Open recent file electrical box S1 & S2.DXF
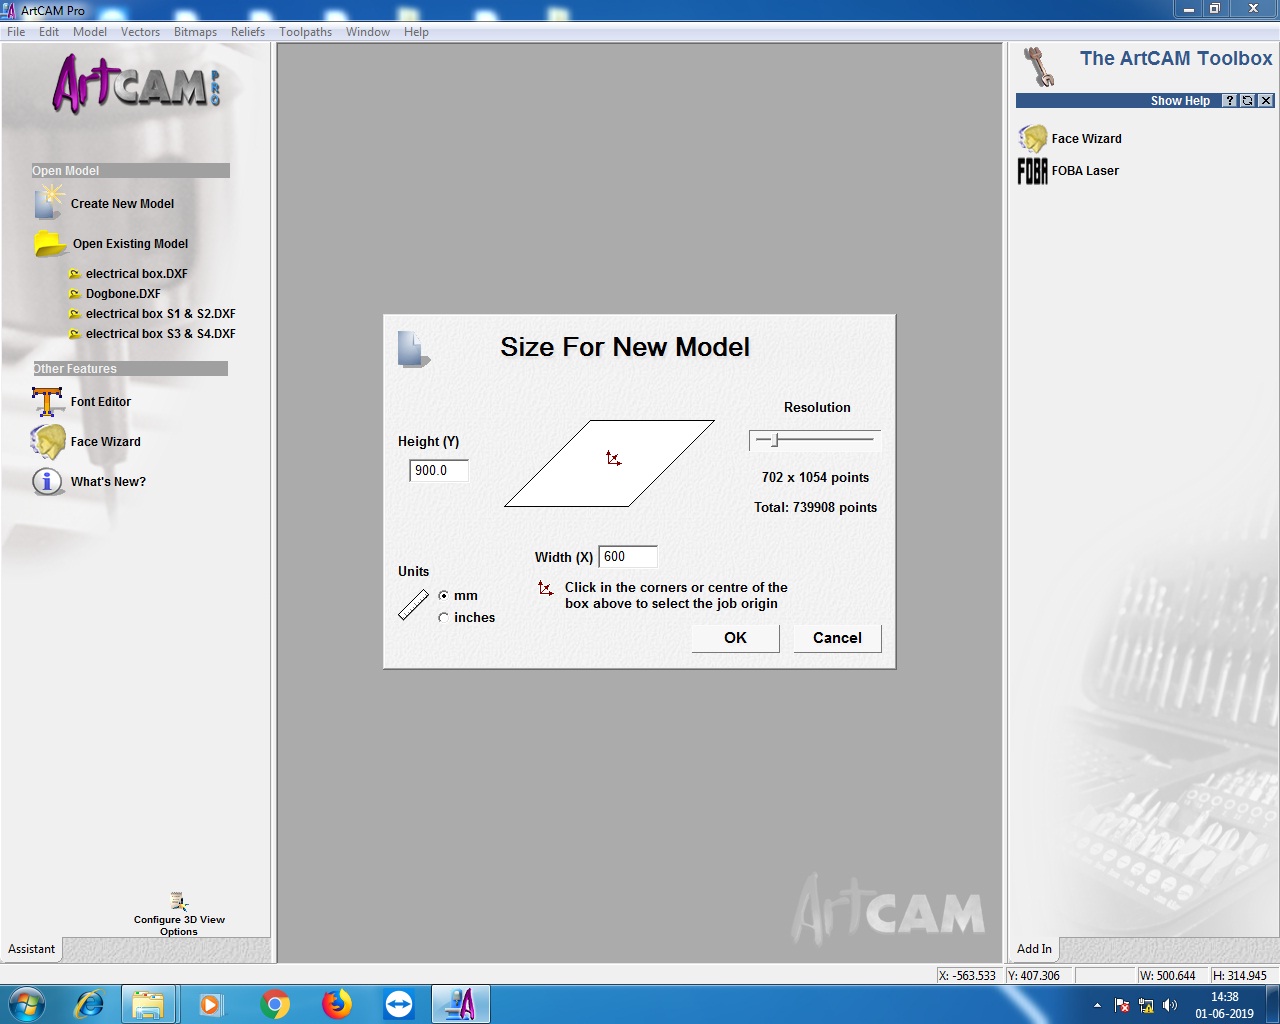The height and width of the screenshot is (1024, 1280). 160,314
